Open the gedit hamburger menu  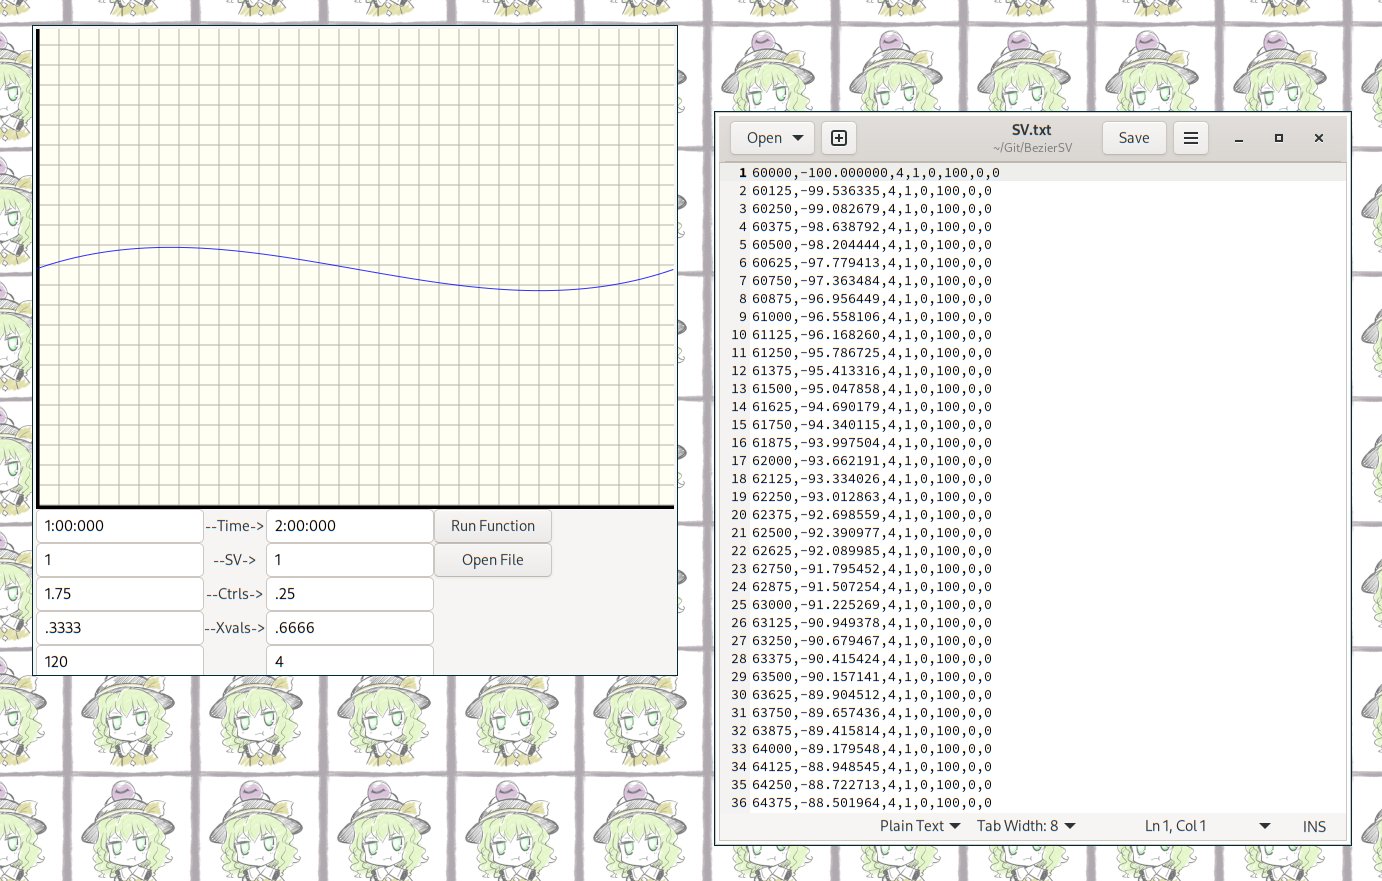pos(1191,138)
